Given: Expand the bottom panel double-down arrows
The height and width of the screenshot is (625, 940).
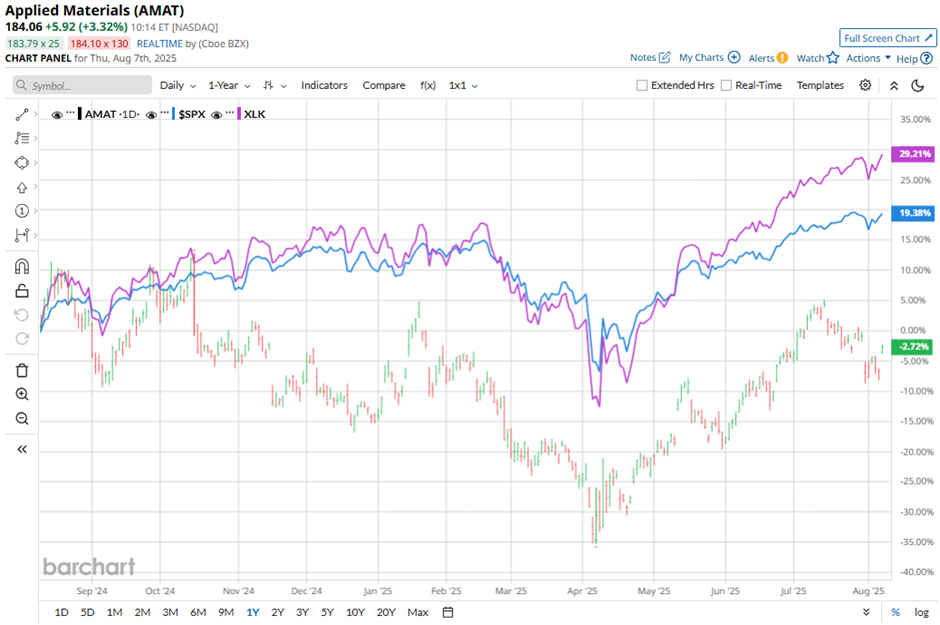Looking at the screenshot, I should click(866, 612).
